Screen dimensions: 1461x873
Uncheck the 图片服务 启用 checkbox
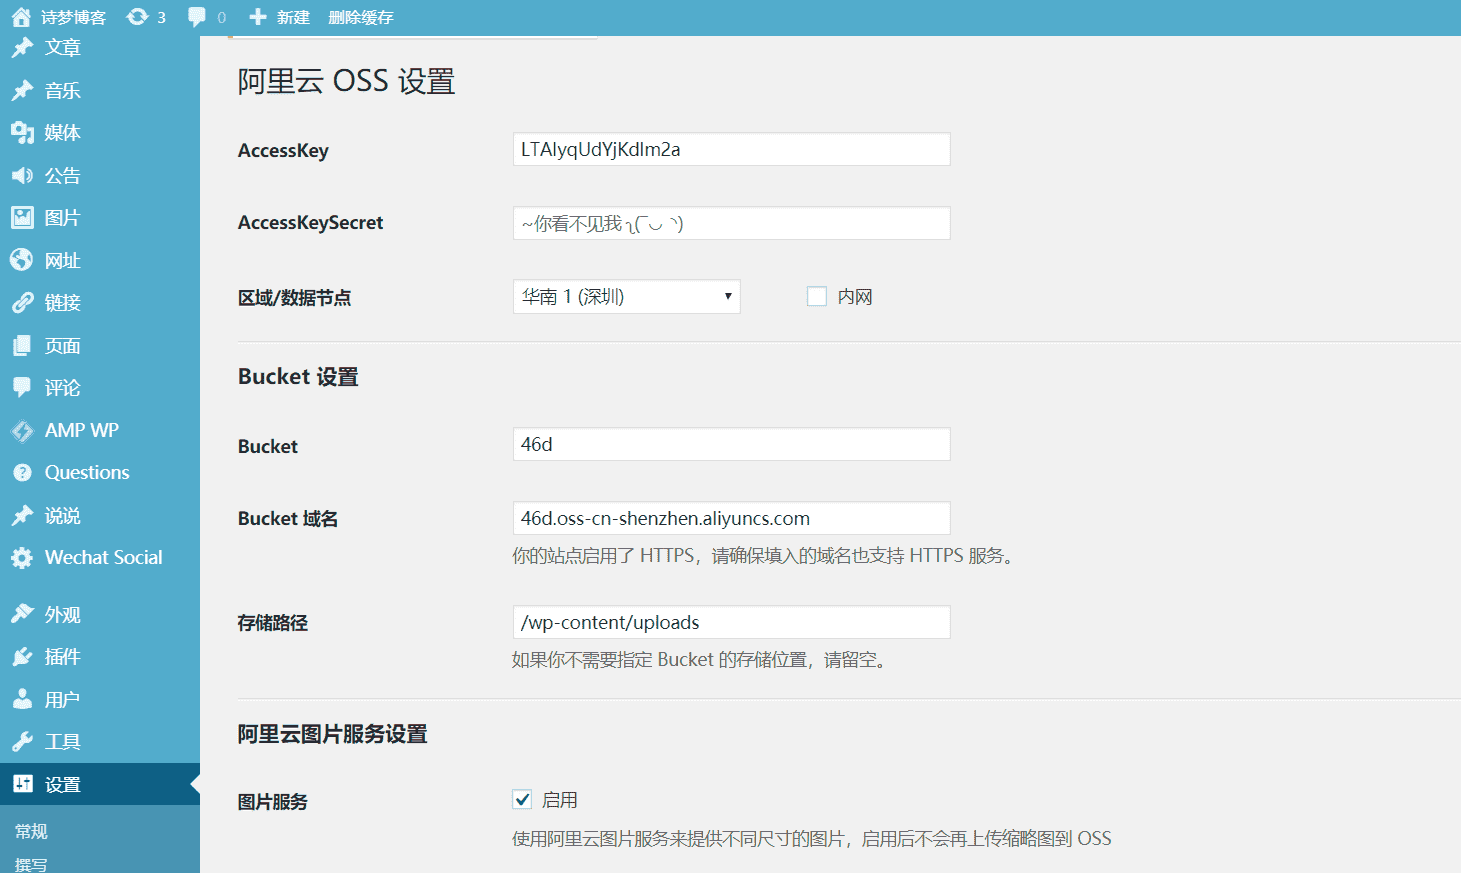(x=522, y=799)
